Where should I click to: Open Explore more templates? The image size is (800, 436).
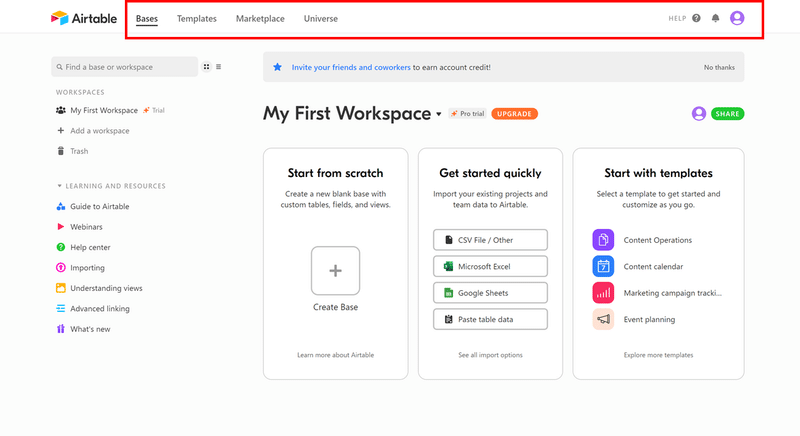658,355
